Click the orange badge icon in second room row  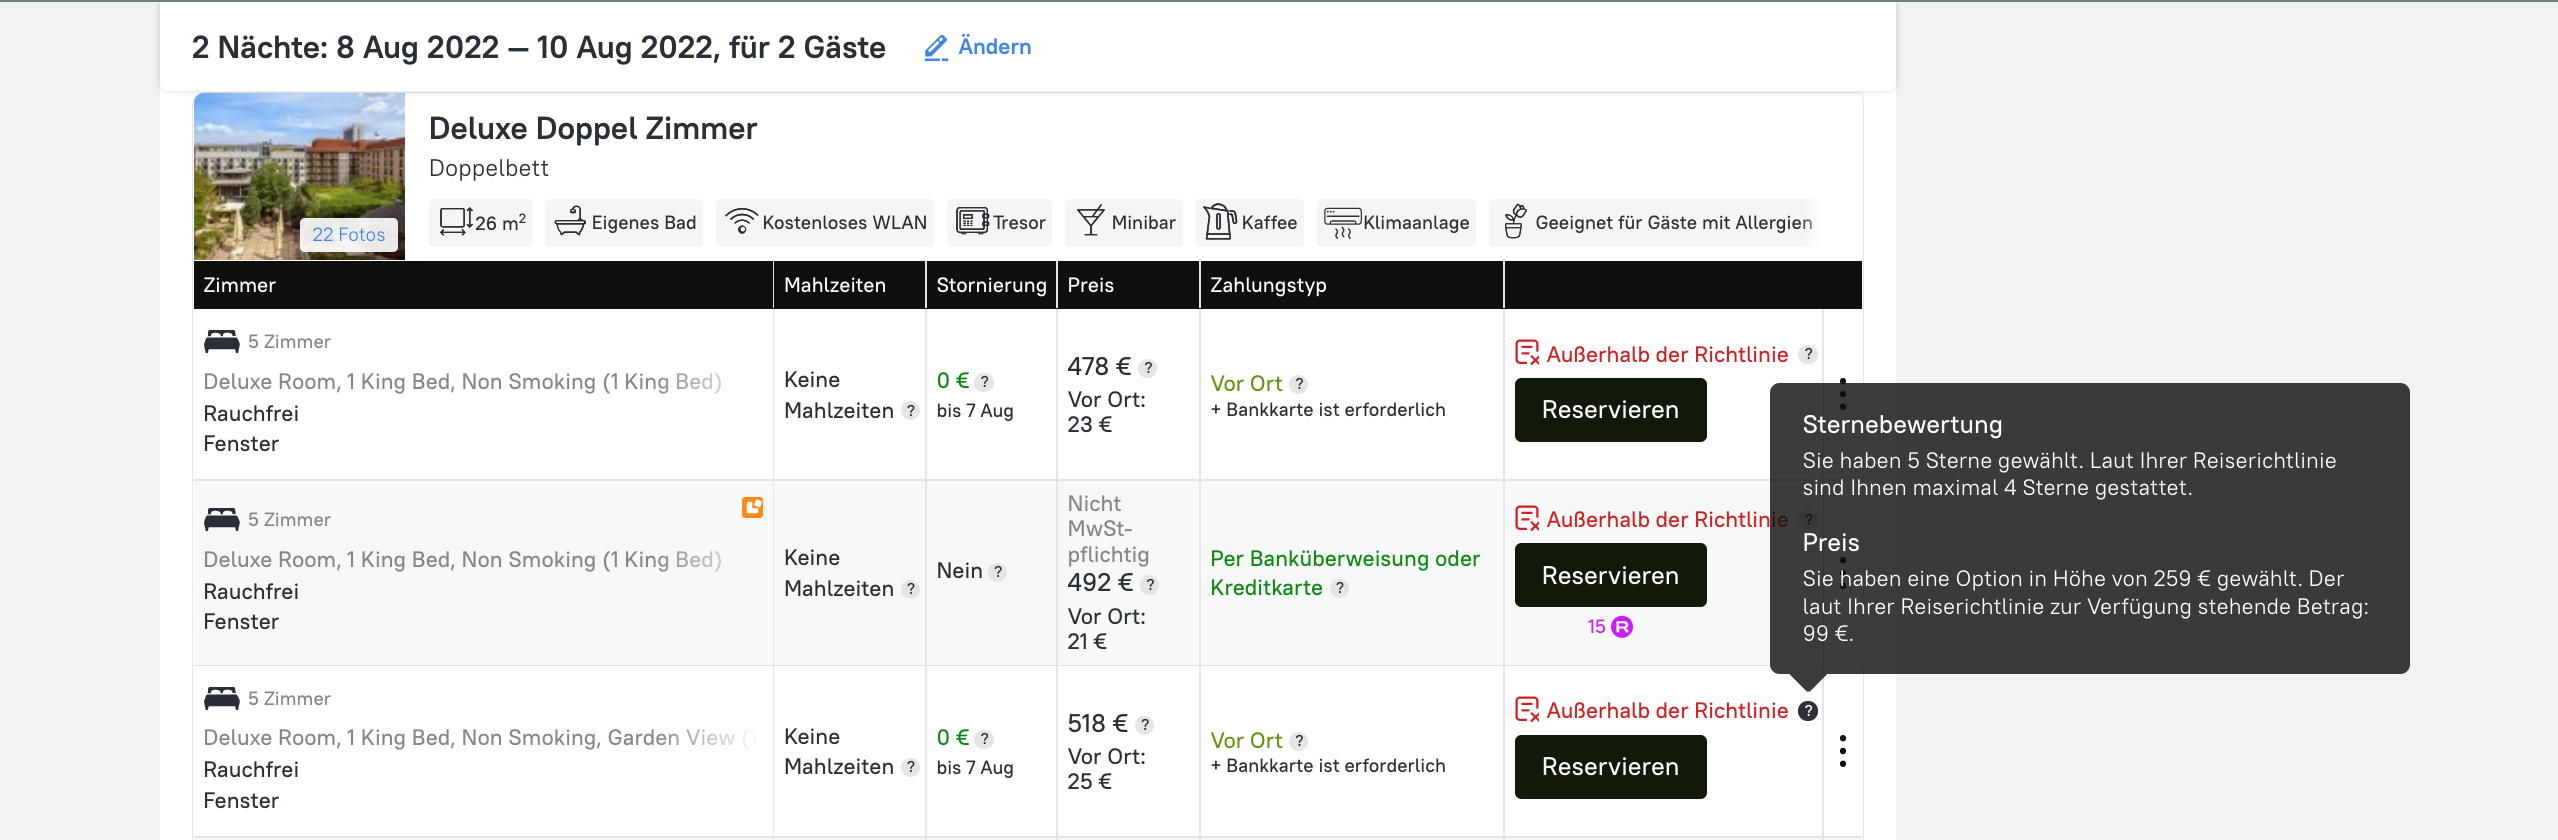[x=752, y=508]
